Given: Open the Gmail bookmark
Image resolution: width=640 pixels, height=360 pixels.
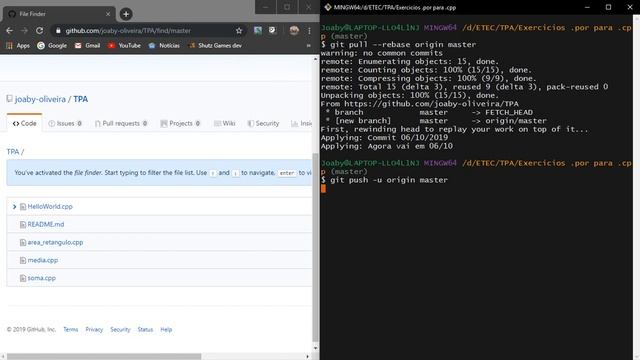Looking at the screenshot, I should click(x=87, y=46).
